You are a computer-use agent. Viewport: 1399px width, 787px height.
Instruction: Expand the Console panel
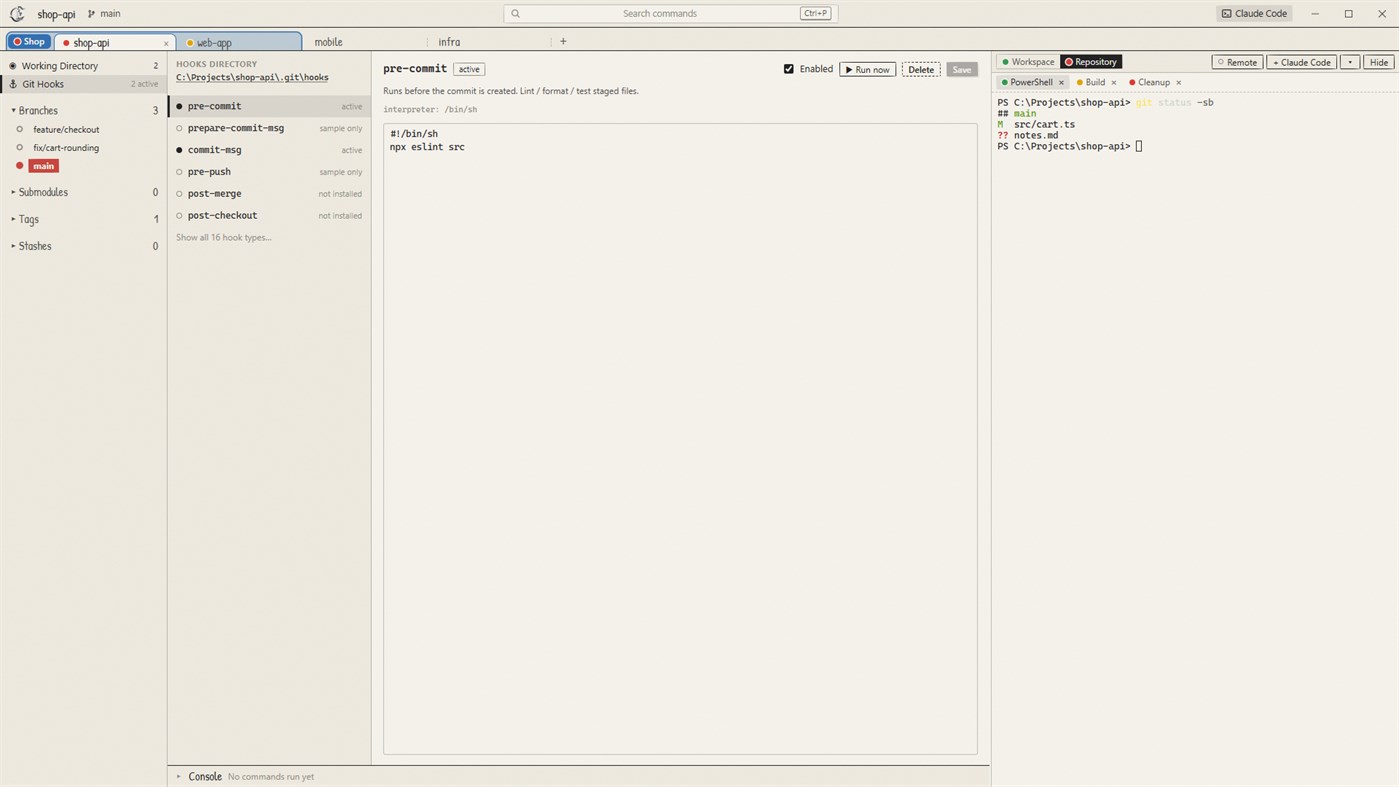(179, 777)
